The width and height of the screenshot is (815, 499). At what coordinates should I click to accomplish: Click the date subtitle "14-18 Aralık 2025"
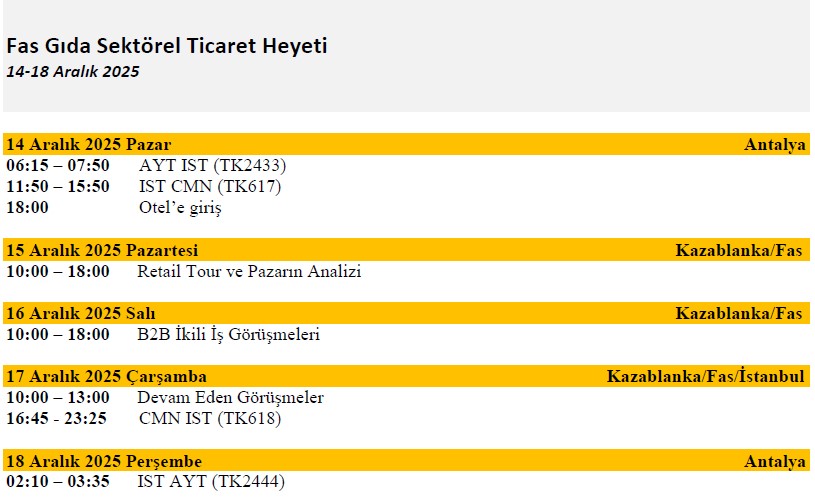point(72,72)
